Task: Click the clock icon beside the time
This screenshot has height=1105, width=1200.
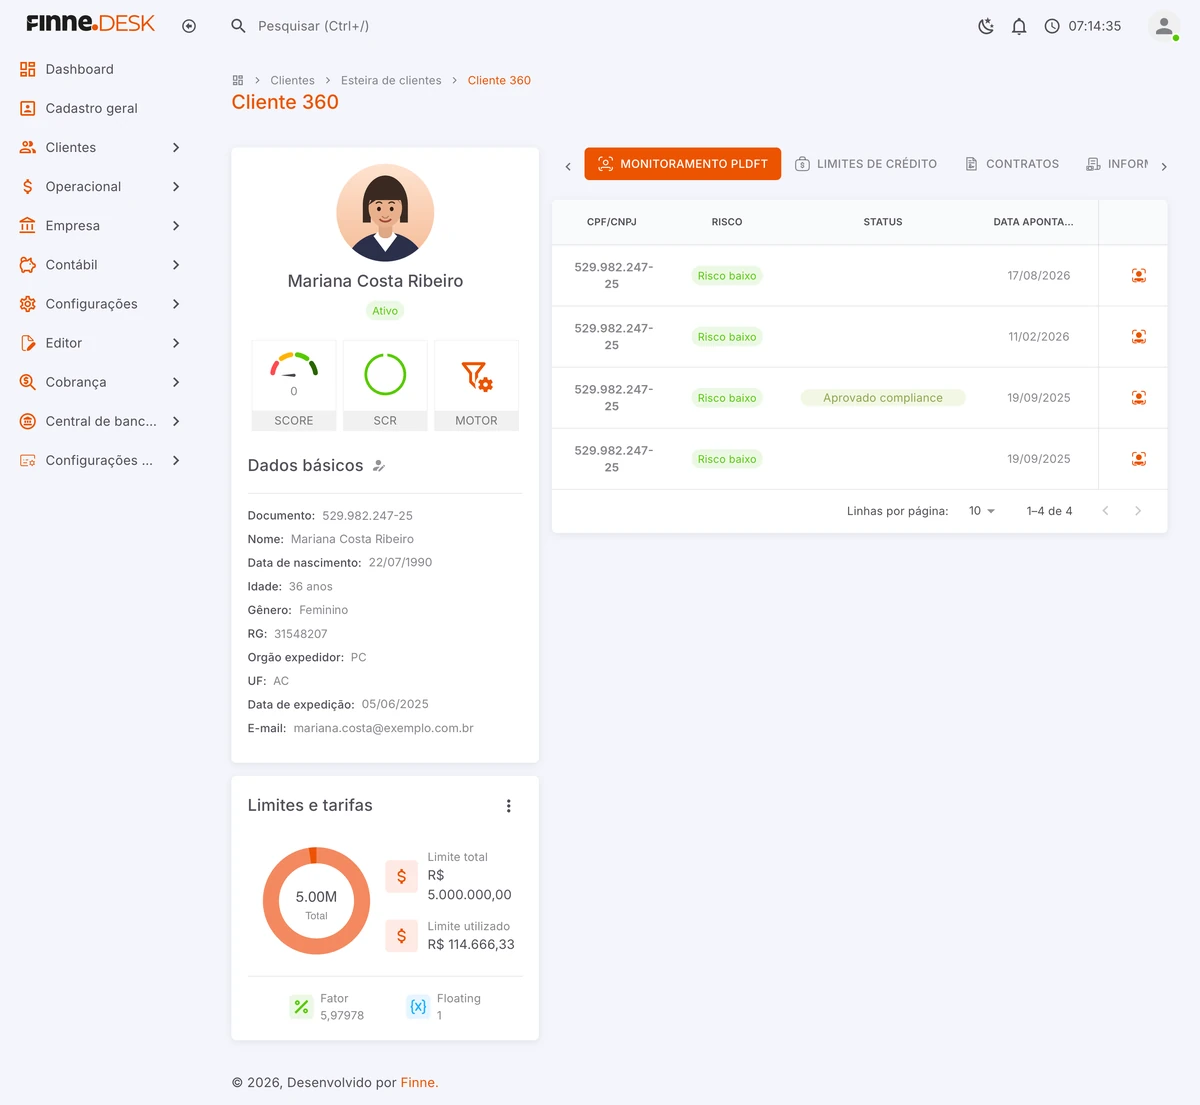Action: [x=1052, y=26]
